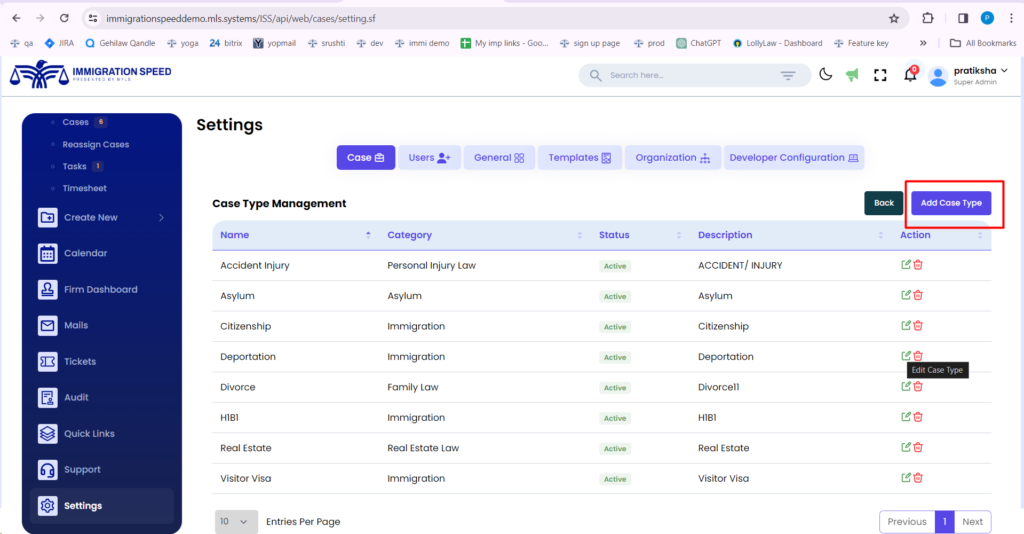Edit the Citizenship case type
The width and height of the screenshot is (1024, 534).
(x=906, y=325)
